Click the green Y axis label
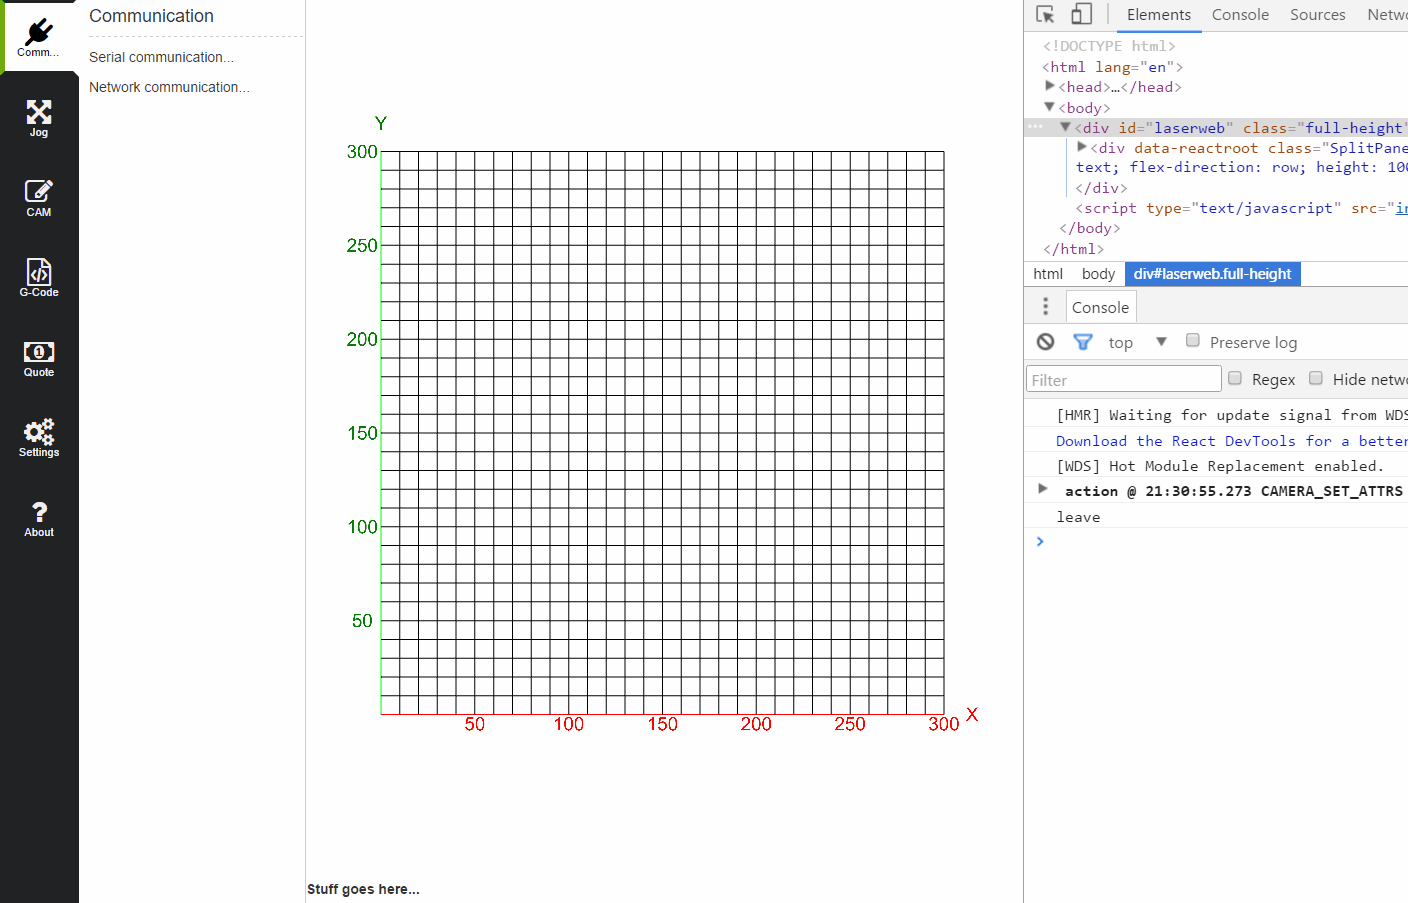The height and width of the screenshot is (903, 1408). 380,123
